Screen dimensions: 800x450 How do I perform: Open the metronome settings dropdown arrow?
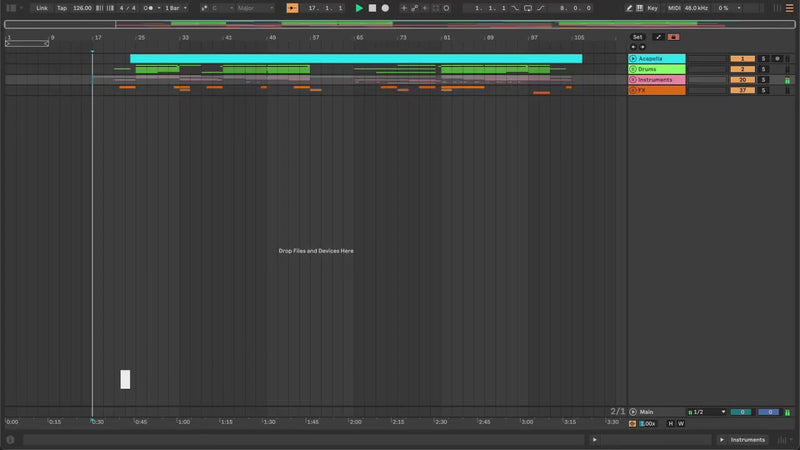tap(159, 8)
